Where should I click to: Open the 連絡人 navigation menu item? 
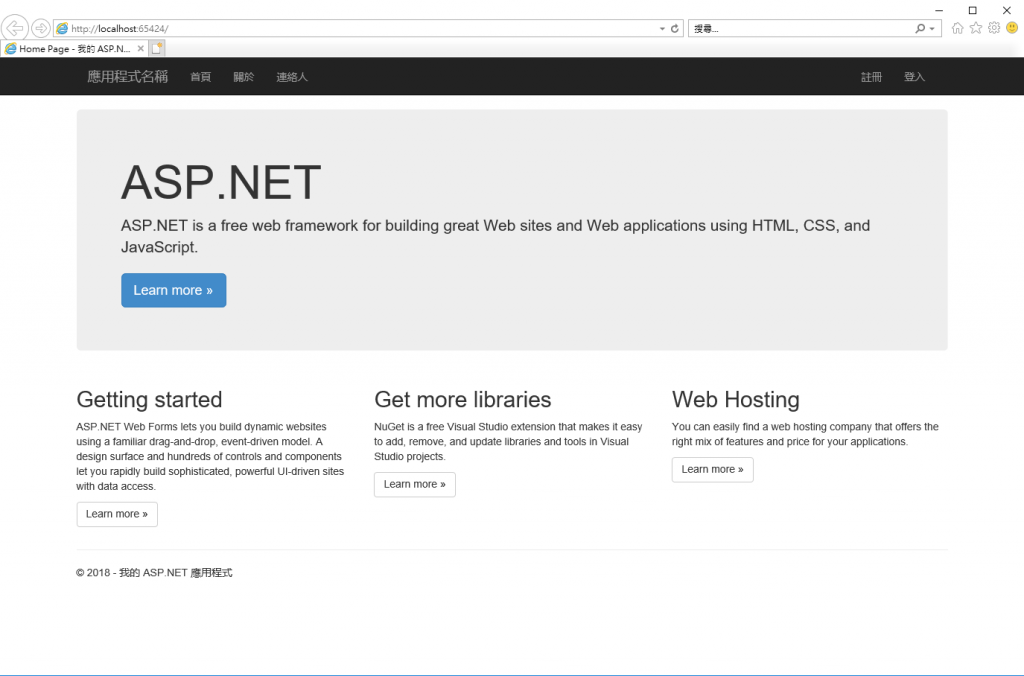point(292,77)
